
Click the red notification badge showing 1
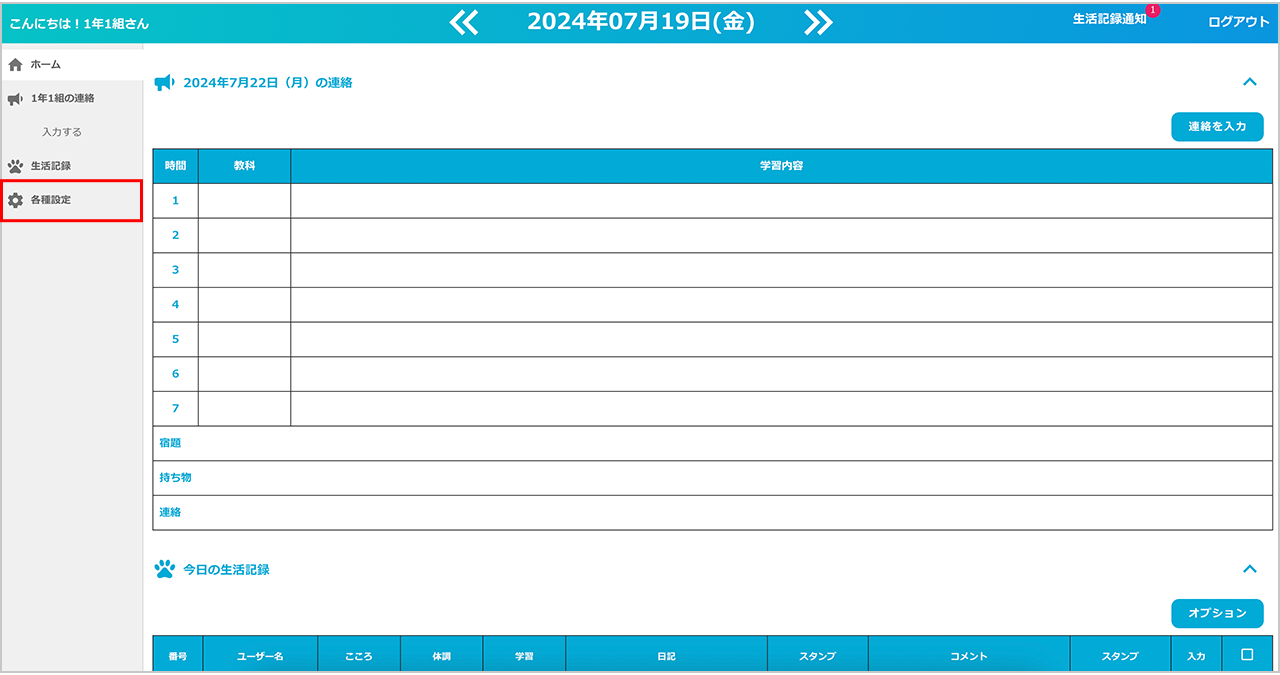(x=1152, y=10)
